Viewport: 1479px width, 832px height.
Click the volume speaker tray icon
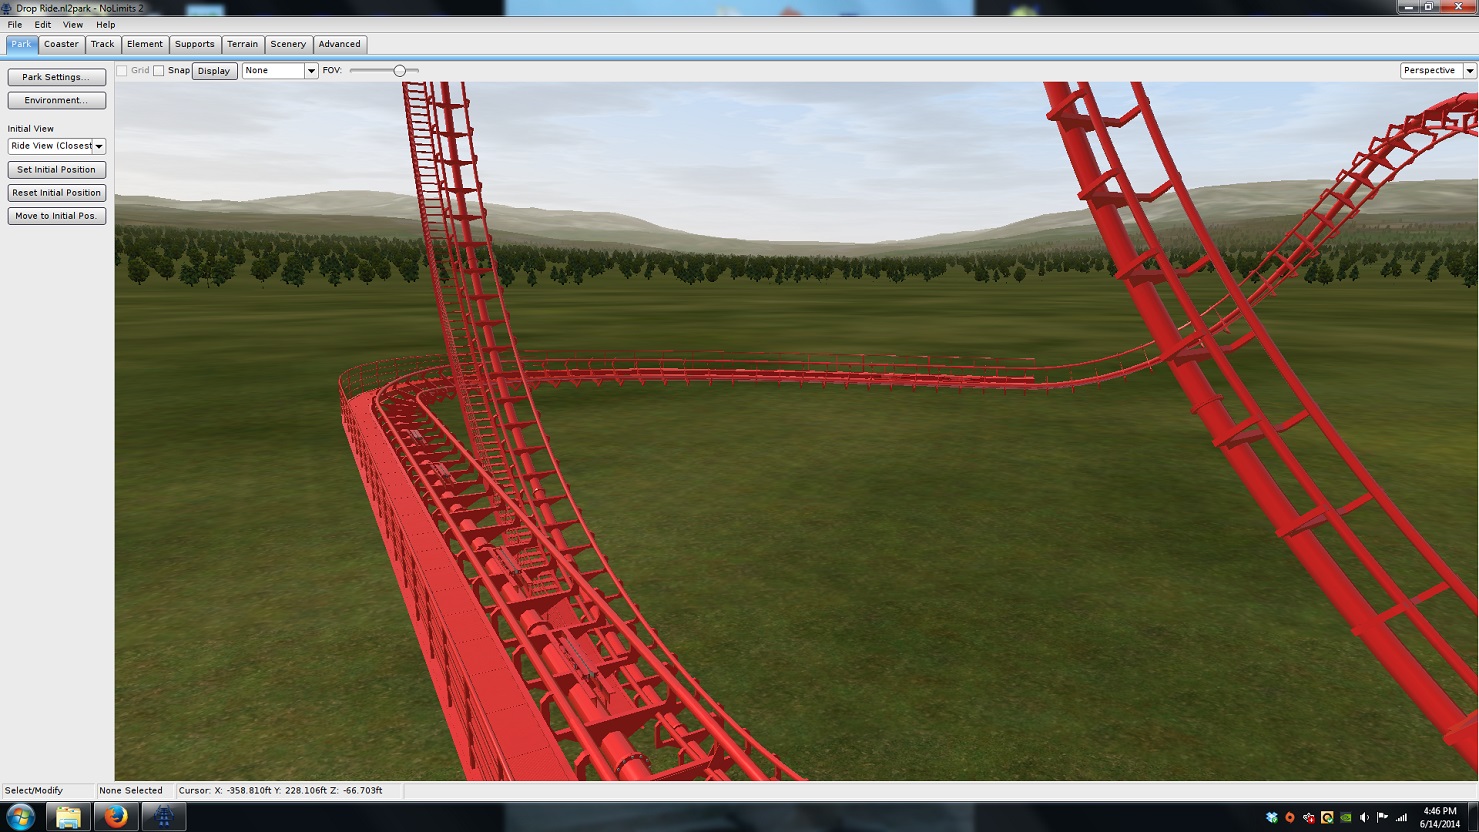[1365, 817]
